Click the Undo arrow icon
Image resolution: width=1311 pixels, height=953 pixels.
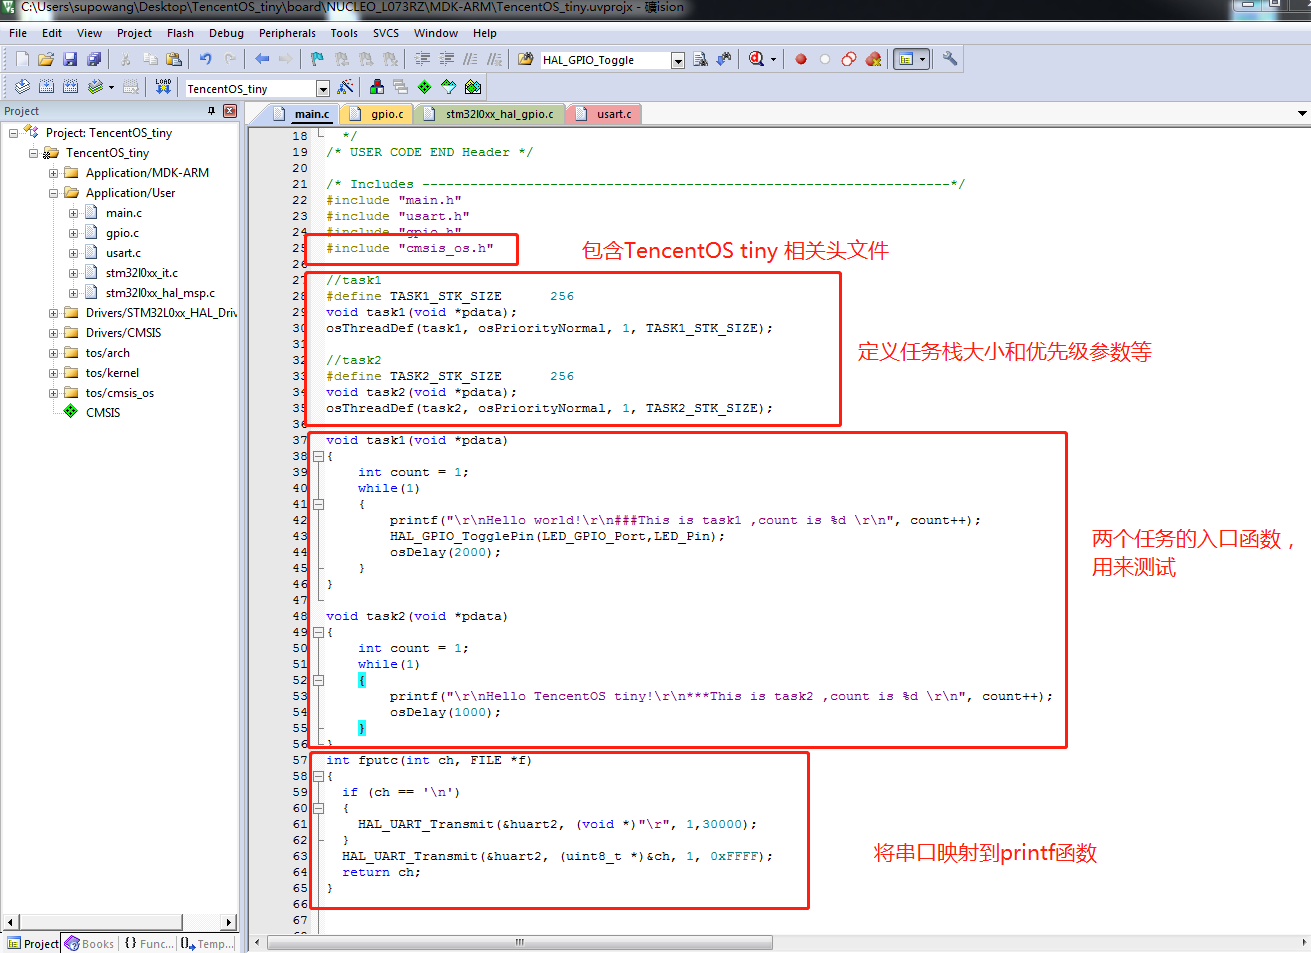(205, 60)
